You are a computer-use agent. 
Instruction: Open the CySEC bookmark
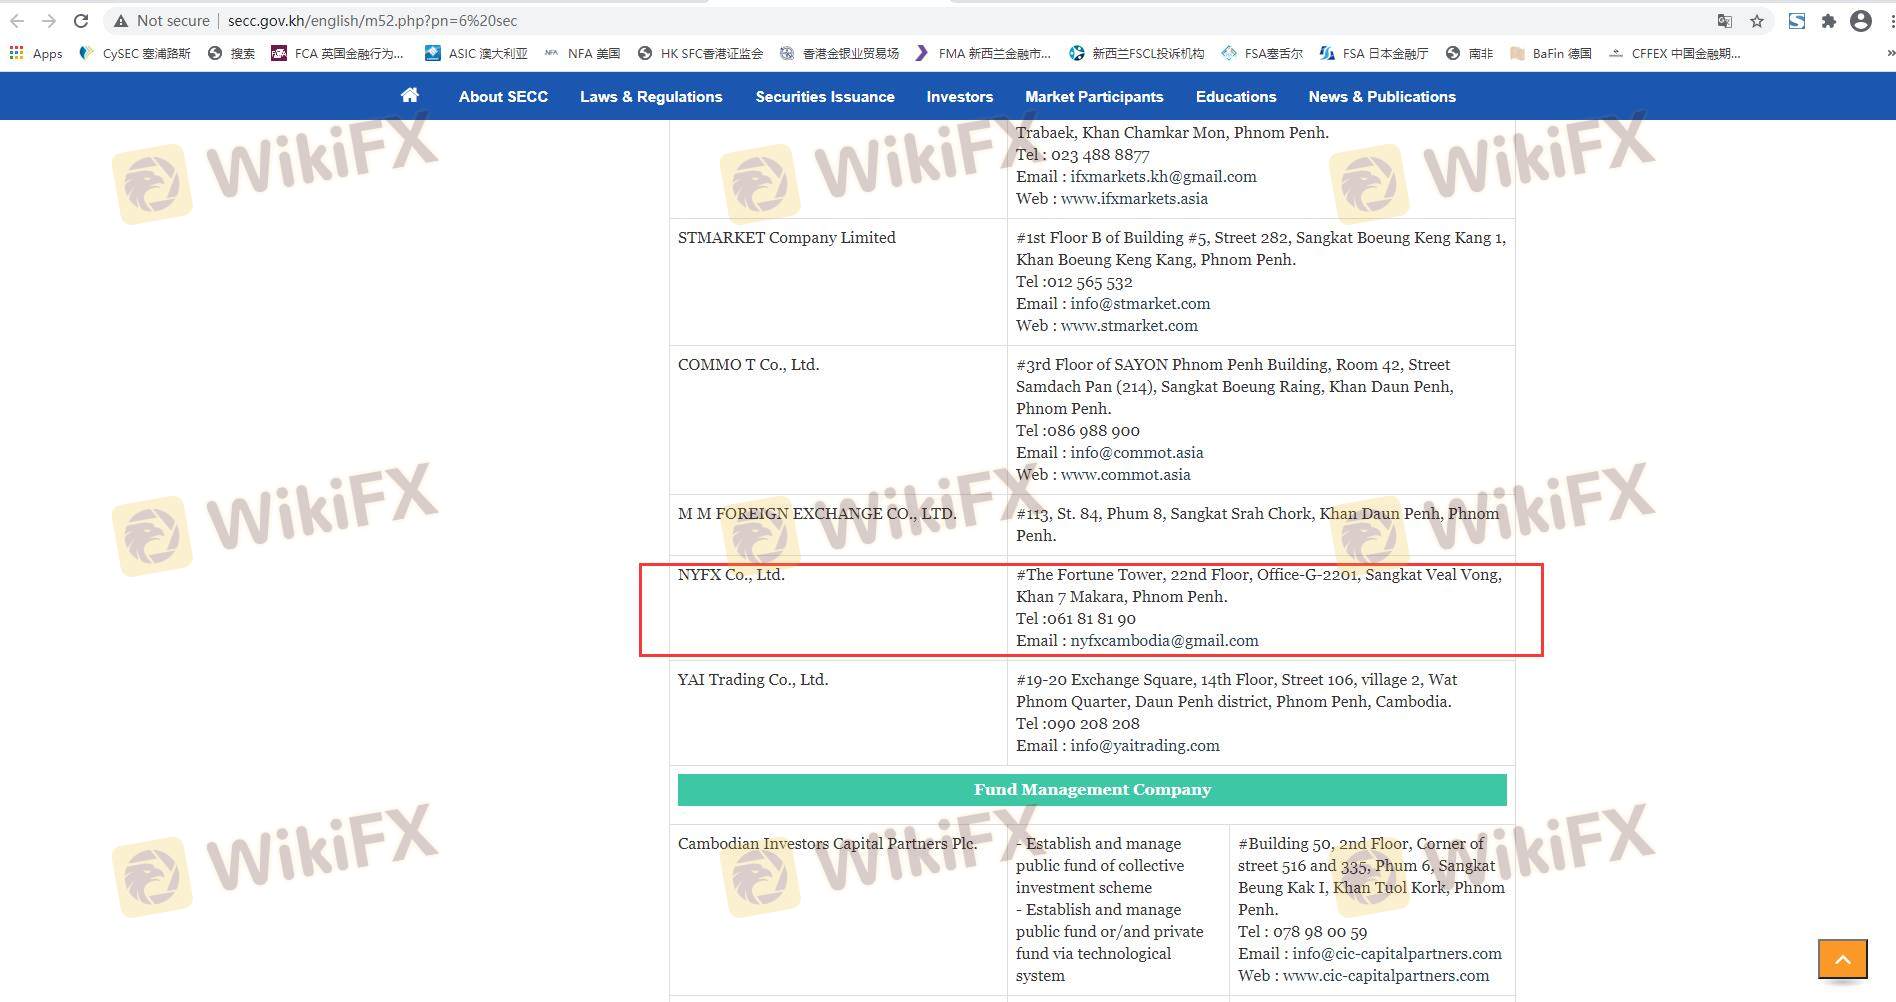[x=135, y=53]
